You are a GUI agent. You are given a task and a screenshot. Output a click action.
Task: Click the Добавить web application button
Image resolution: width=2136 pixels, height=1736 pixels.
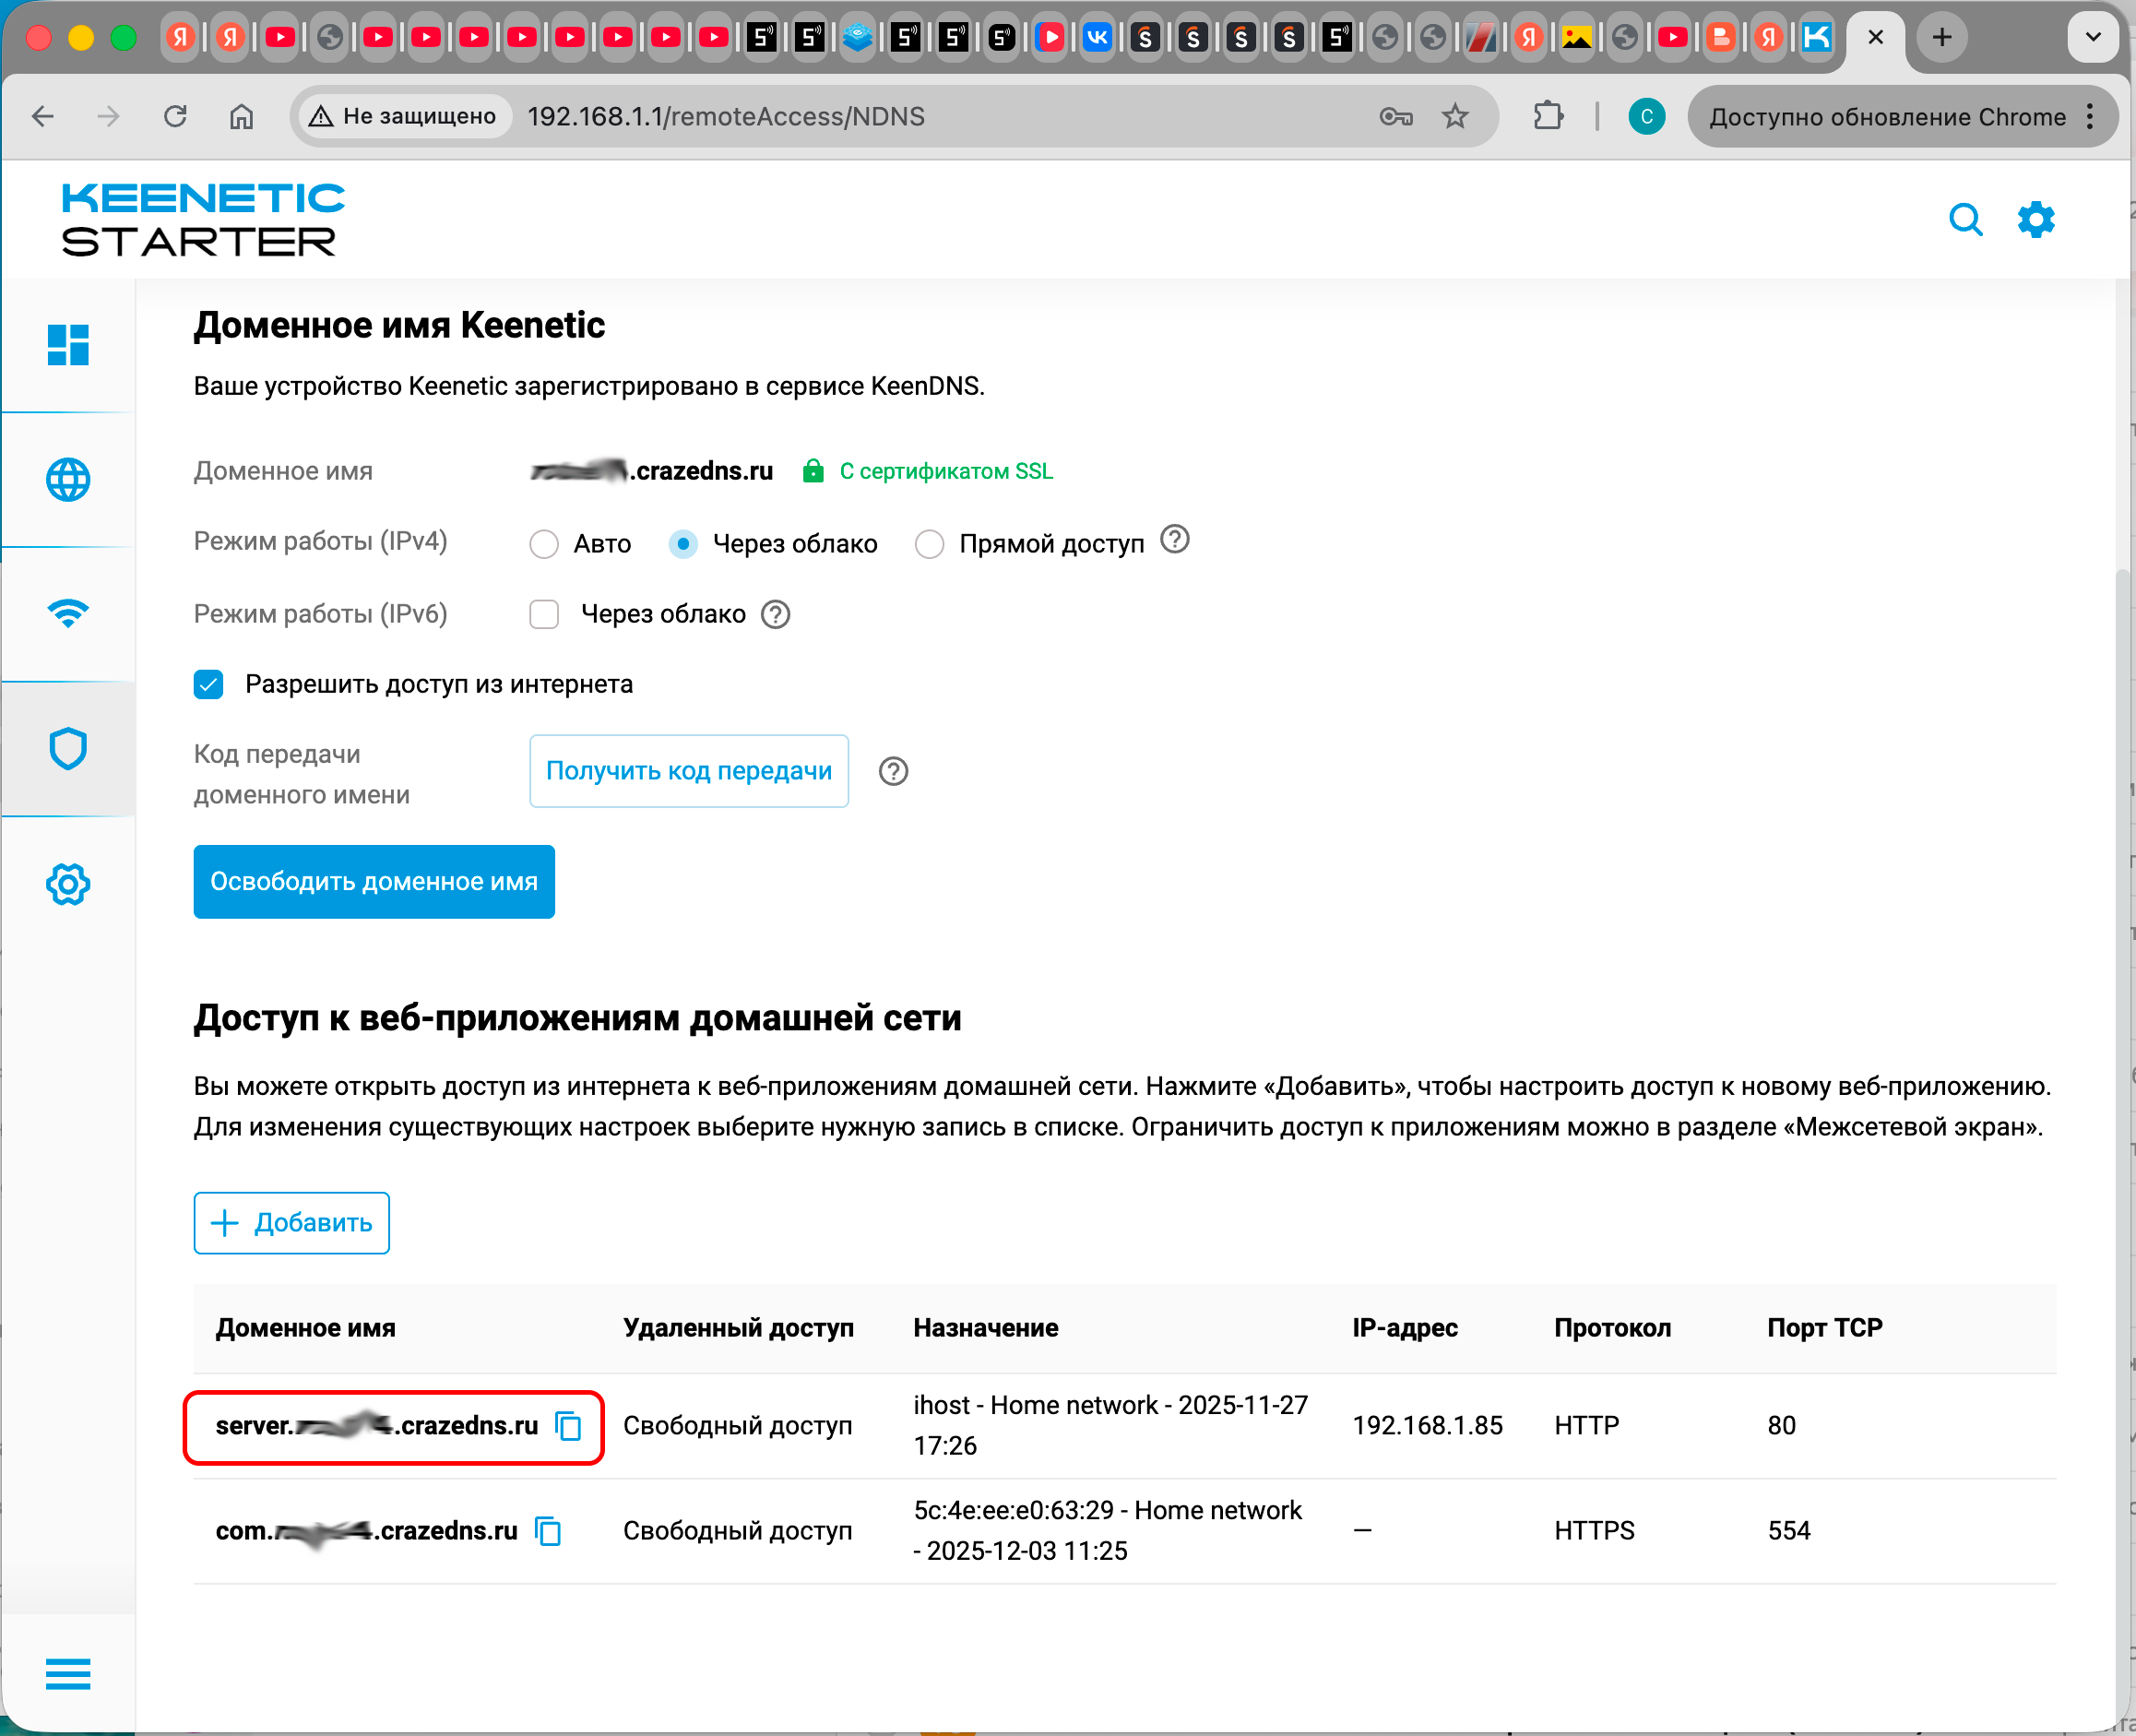coord(291,1222)
